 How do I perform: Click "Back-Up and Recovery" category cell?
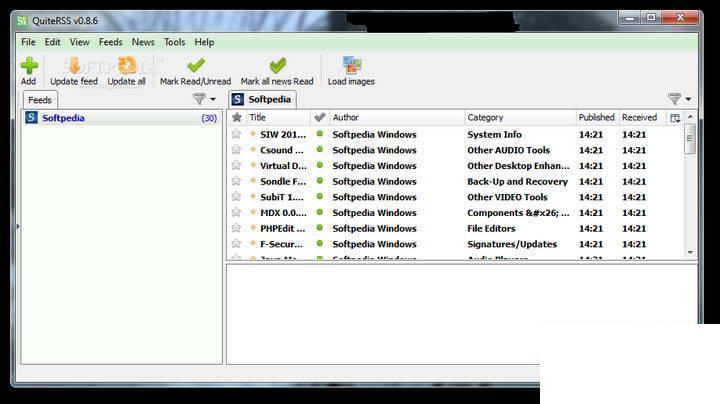pos(518,181)
